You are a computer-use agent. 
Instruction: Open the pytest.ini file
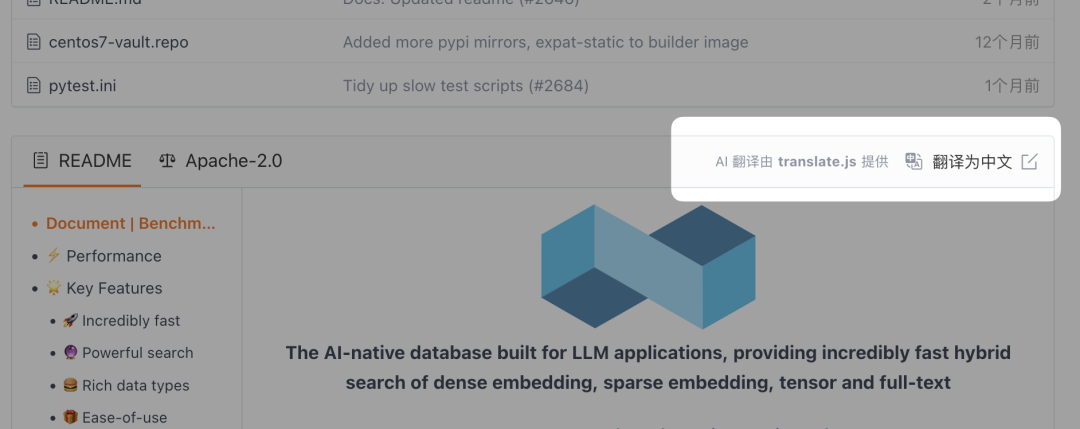[x=82, y=86]
